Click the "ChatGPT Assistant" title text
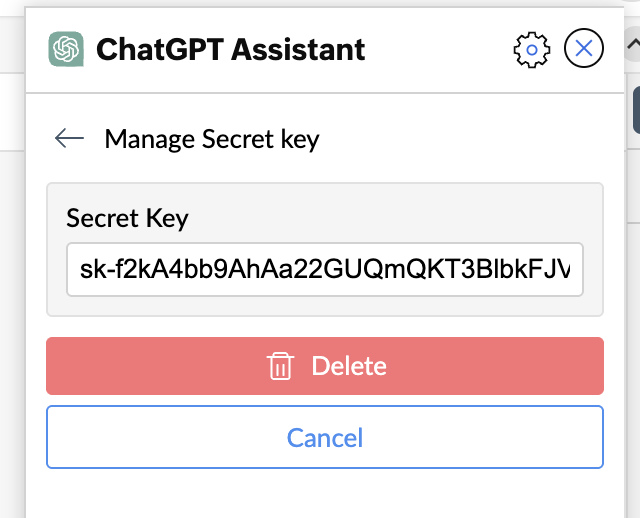The width and height of the screenshot is (640, 518). click(x=231, y=49)
